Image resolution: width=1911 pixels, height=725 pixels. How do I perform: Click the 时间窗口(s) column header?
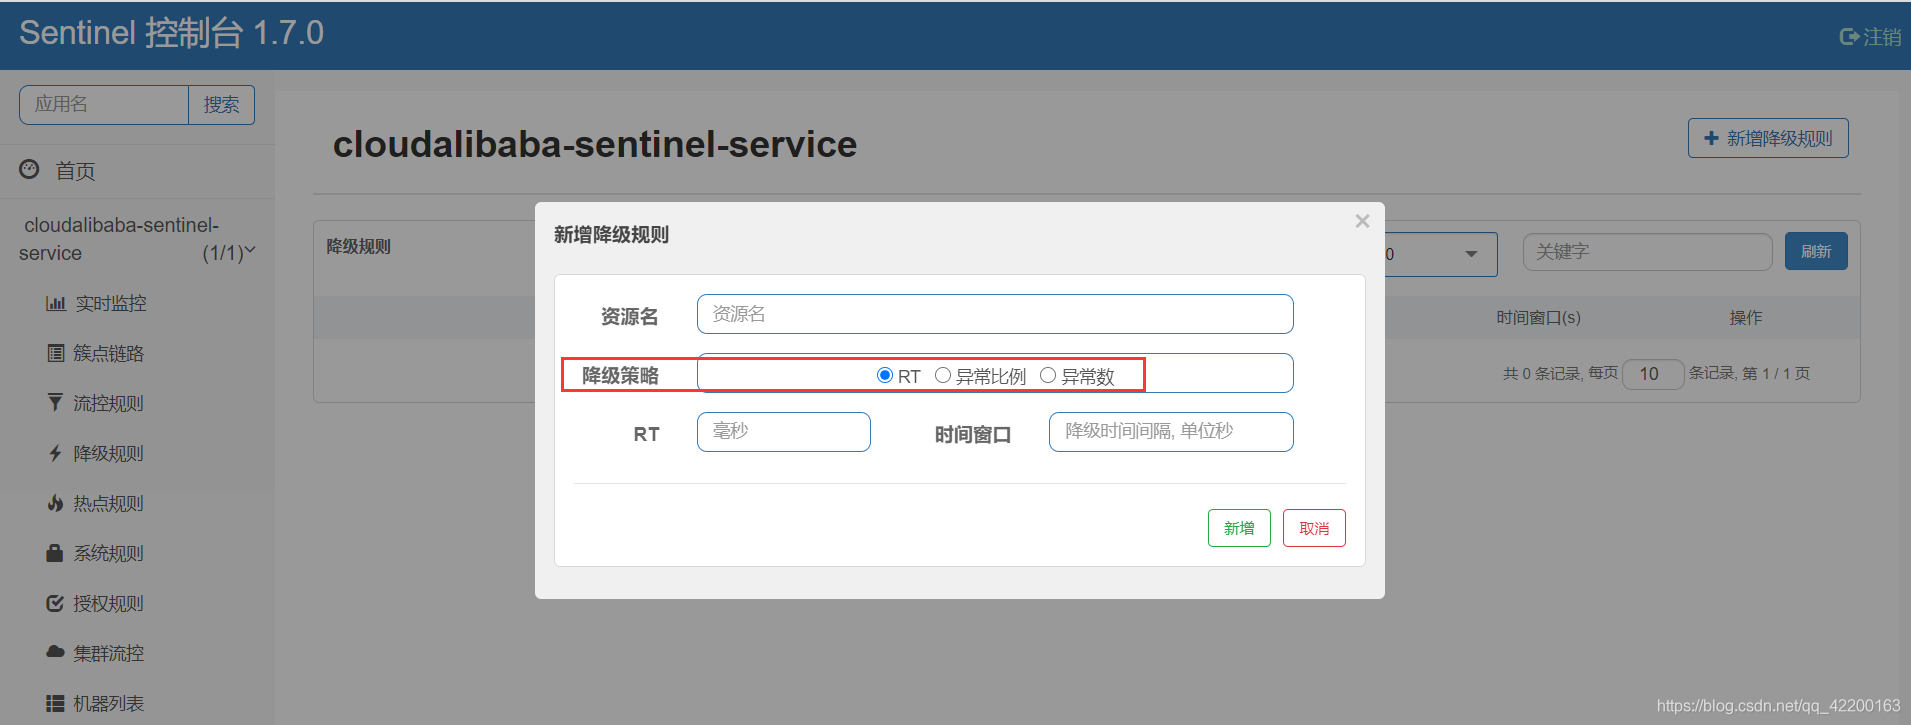click(x=1538, y=317)
